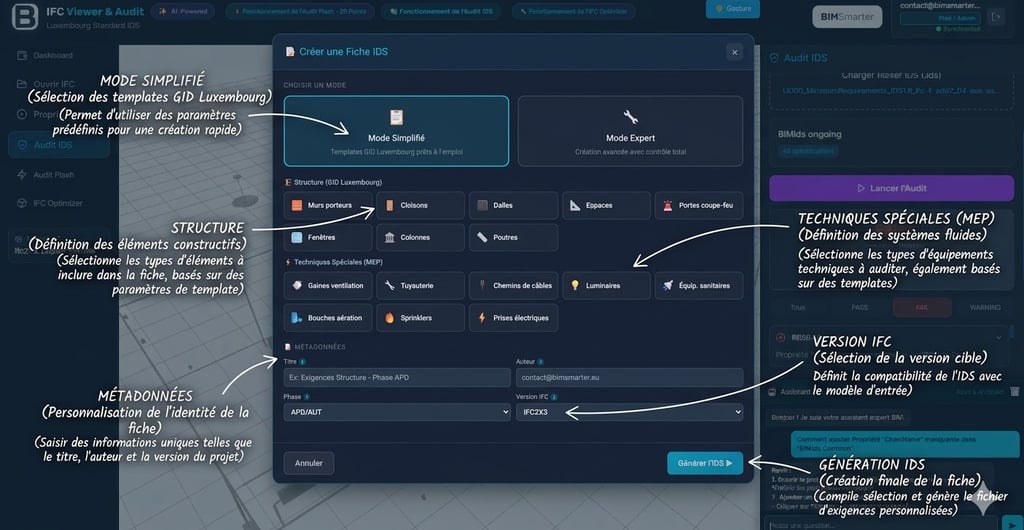The width and height of the screenshot is (1024, 530).
Task: Open Fonctionnement de l'Audit IDS link
Action: click(441, 11)
